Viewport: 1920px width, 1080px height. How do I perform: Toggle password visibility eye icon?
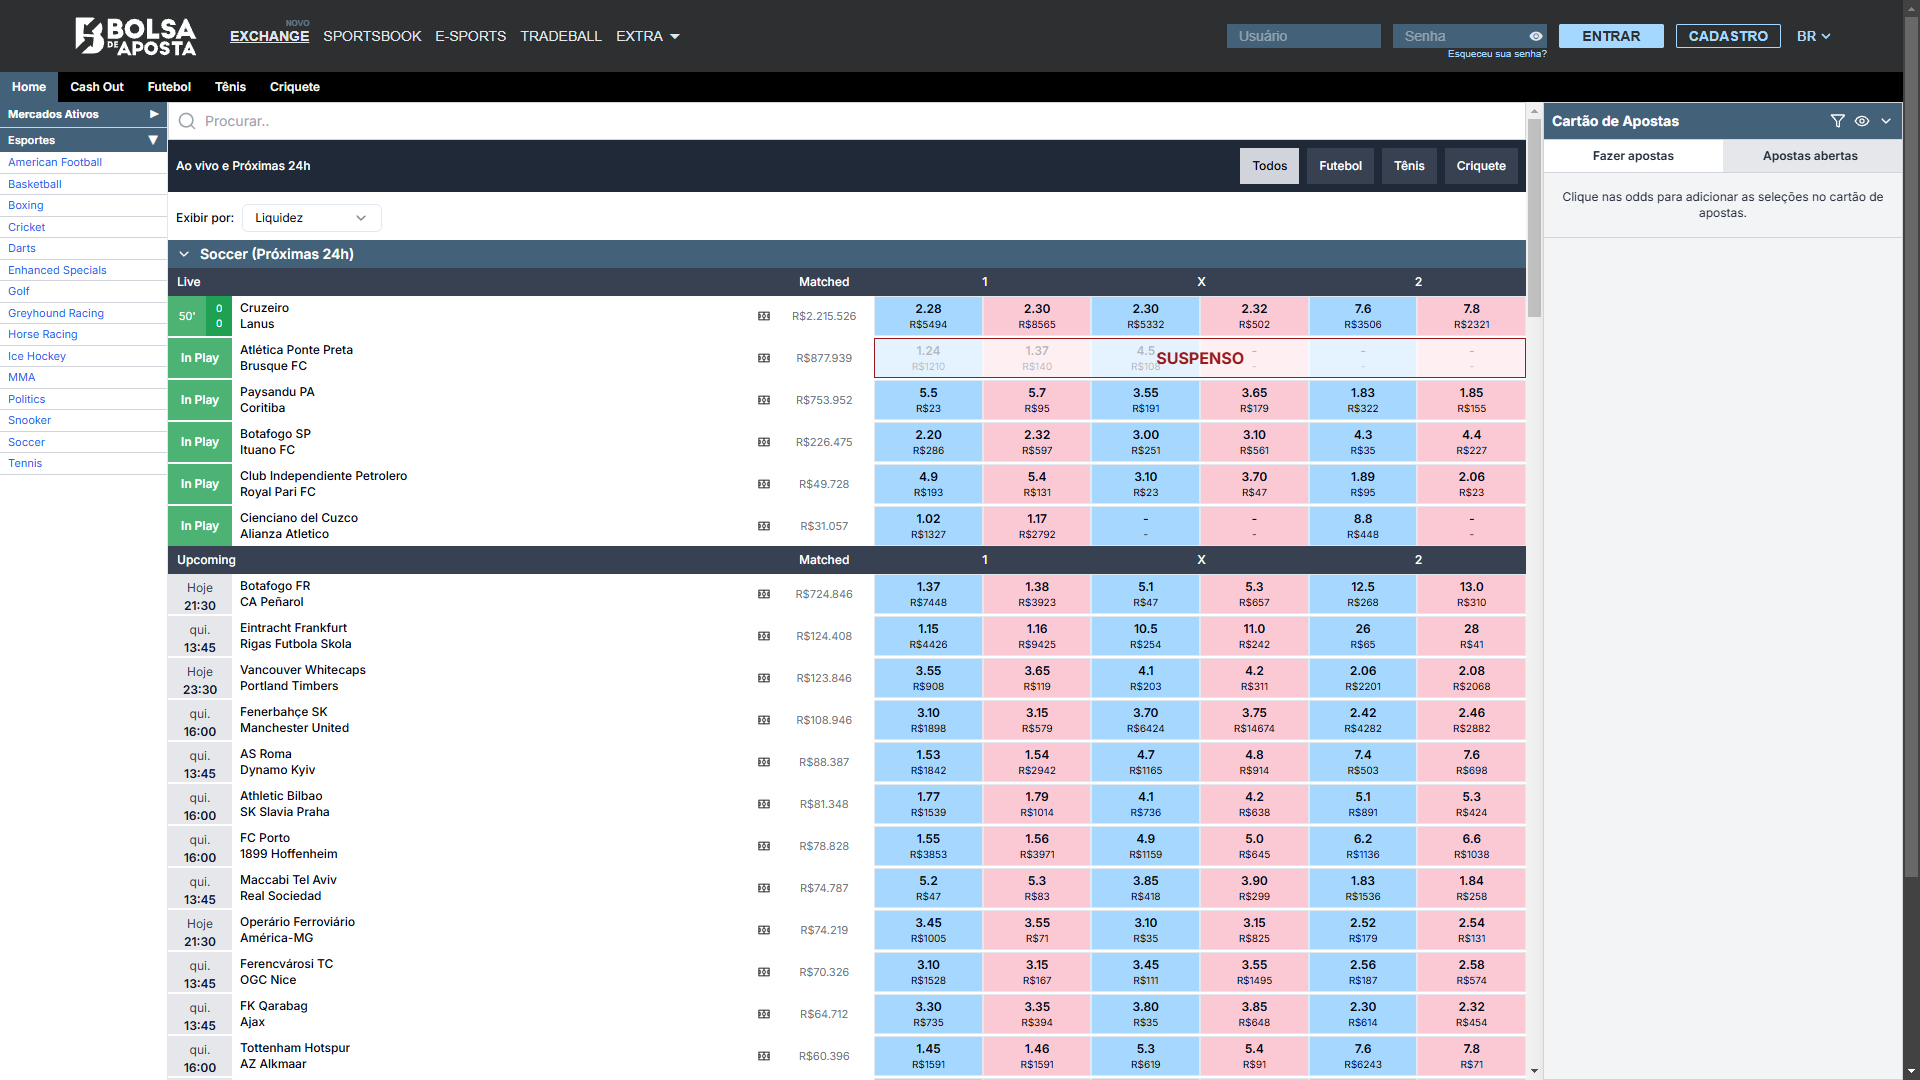tap(1535, 36)
